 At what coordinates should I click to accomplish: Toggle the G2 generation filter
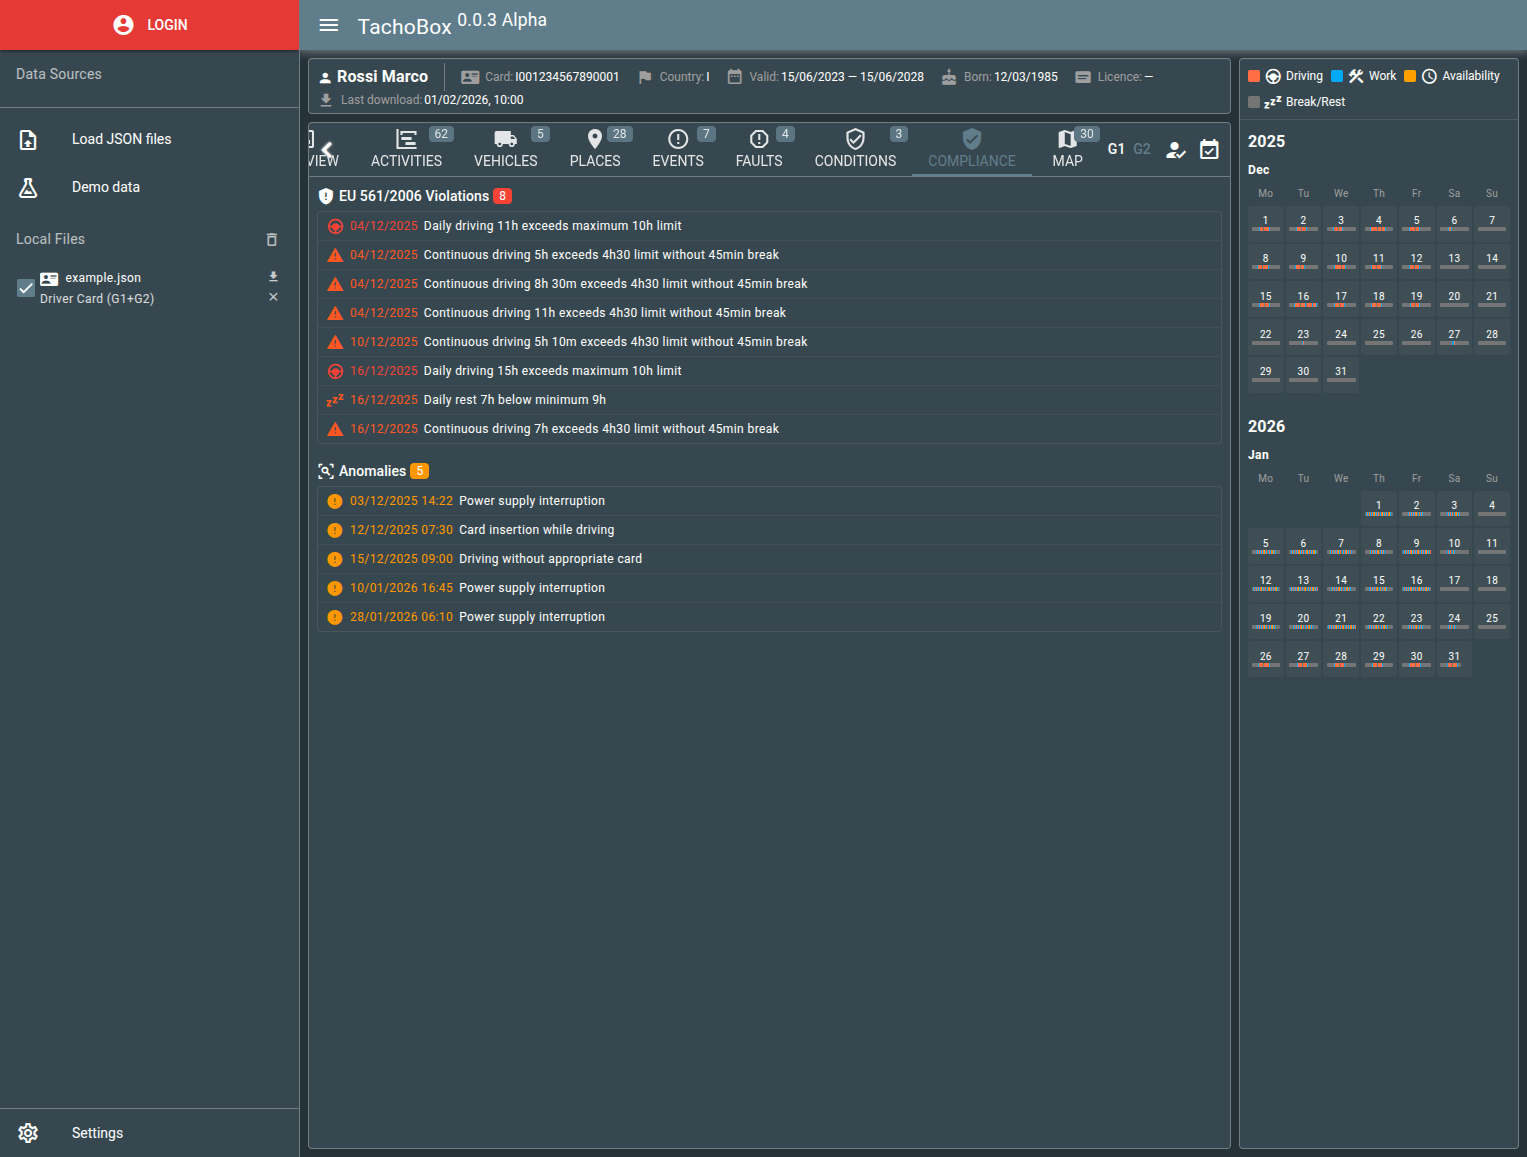coord(1142,149)
